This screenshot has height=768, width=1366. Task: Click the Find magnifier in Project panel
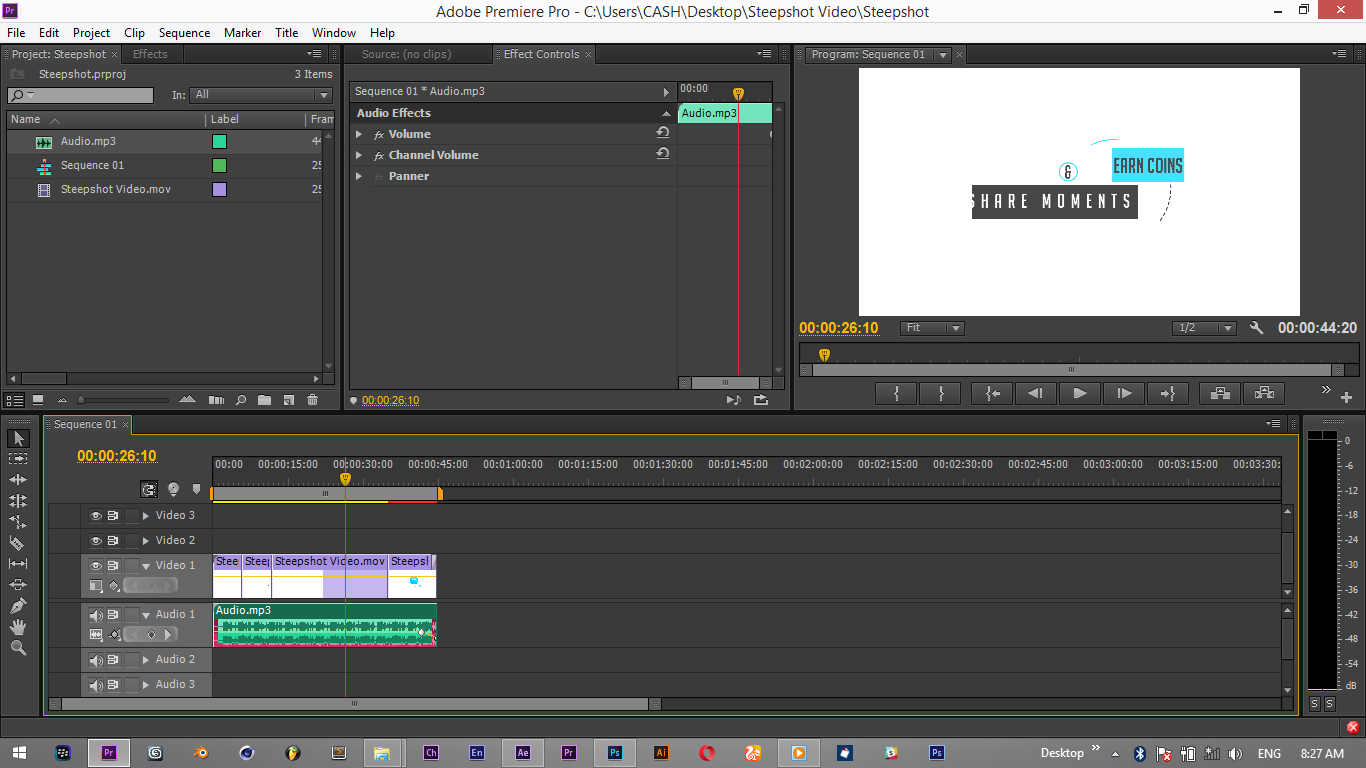click(x=241, y=400)
